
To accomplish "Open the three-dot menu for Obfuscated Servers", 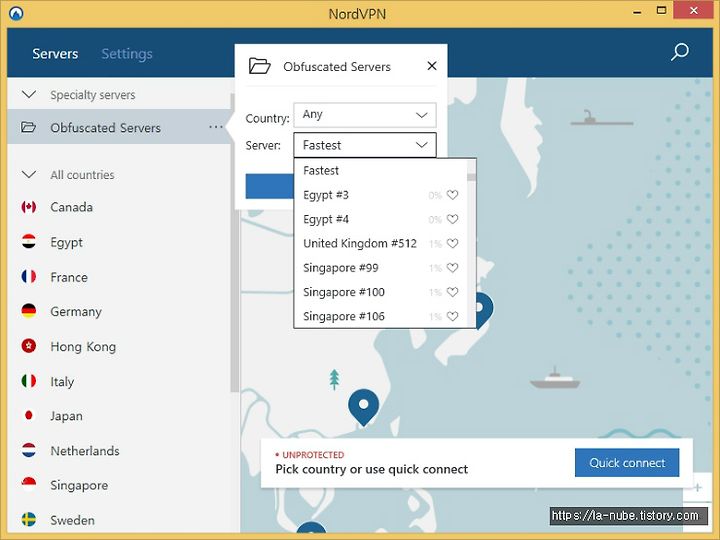I will point(216,127).
